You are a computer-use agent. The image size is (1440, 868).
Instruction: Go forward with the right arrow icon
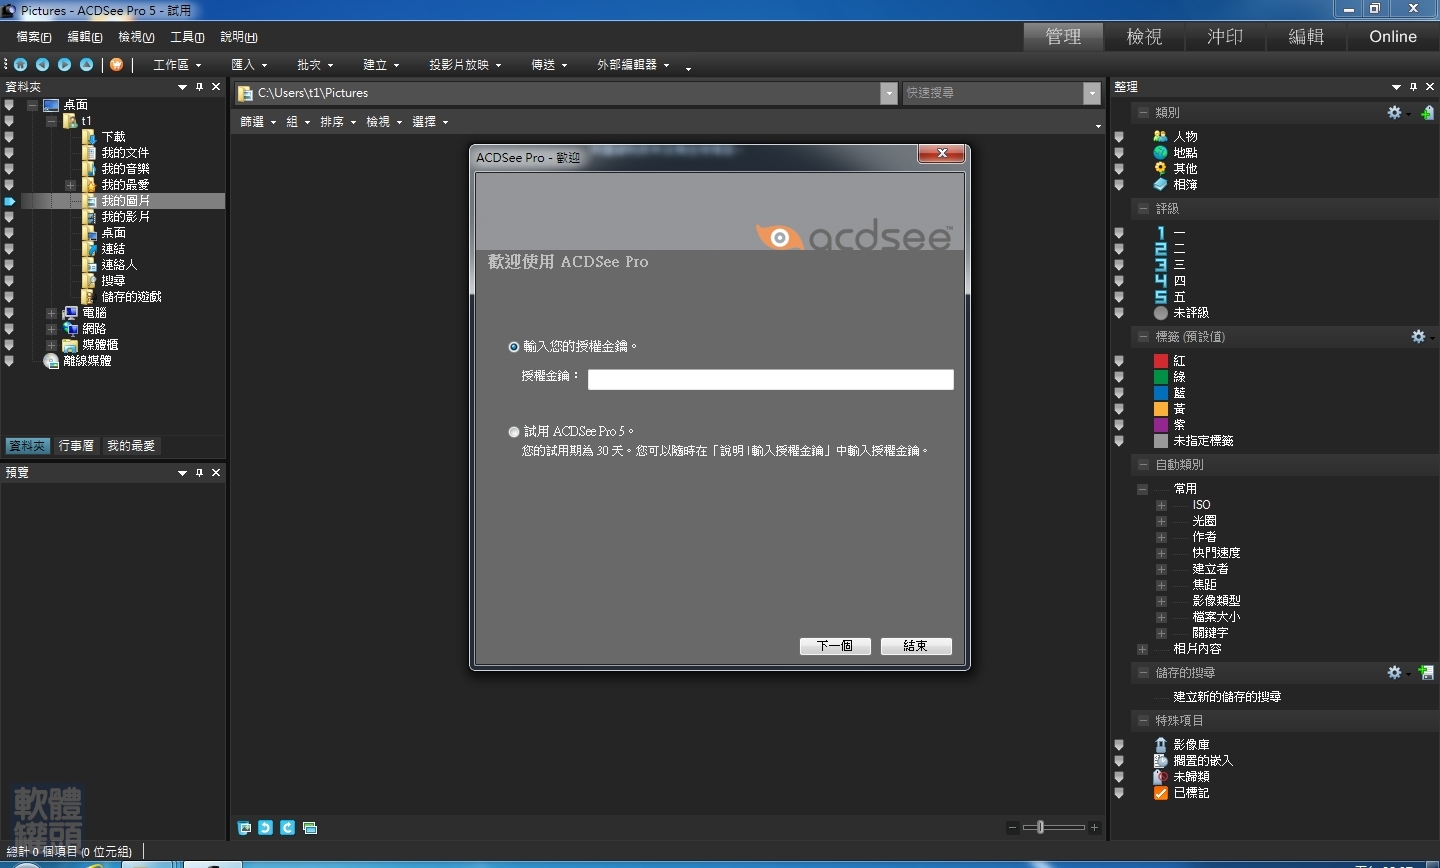point(64,64)
